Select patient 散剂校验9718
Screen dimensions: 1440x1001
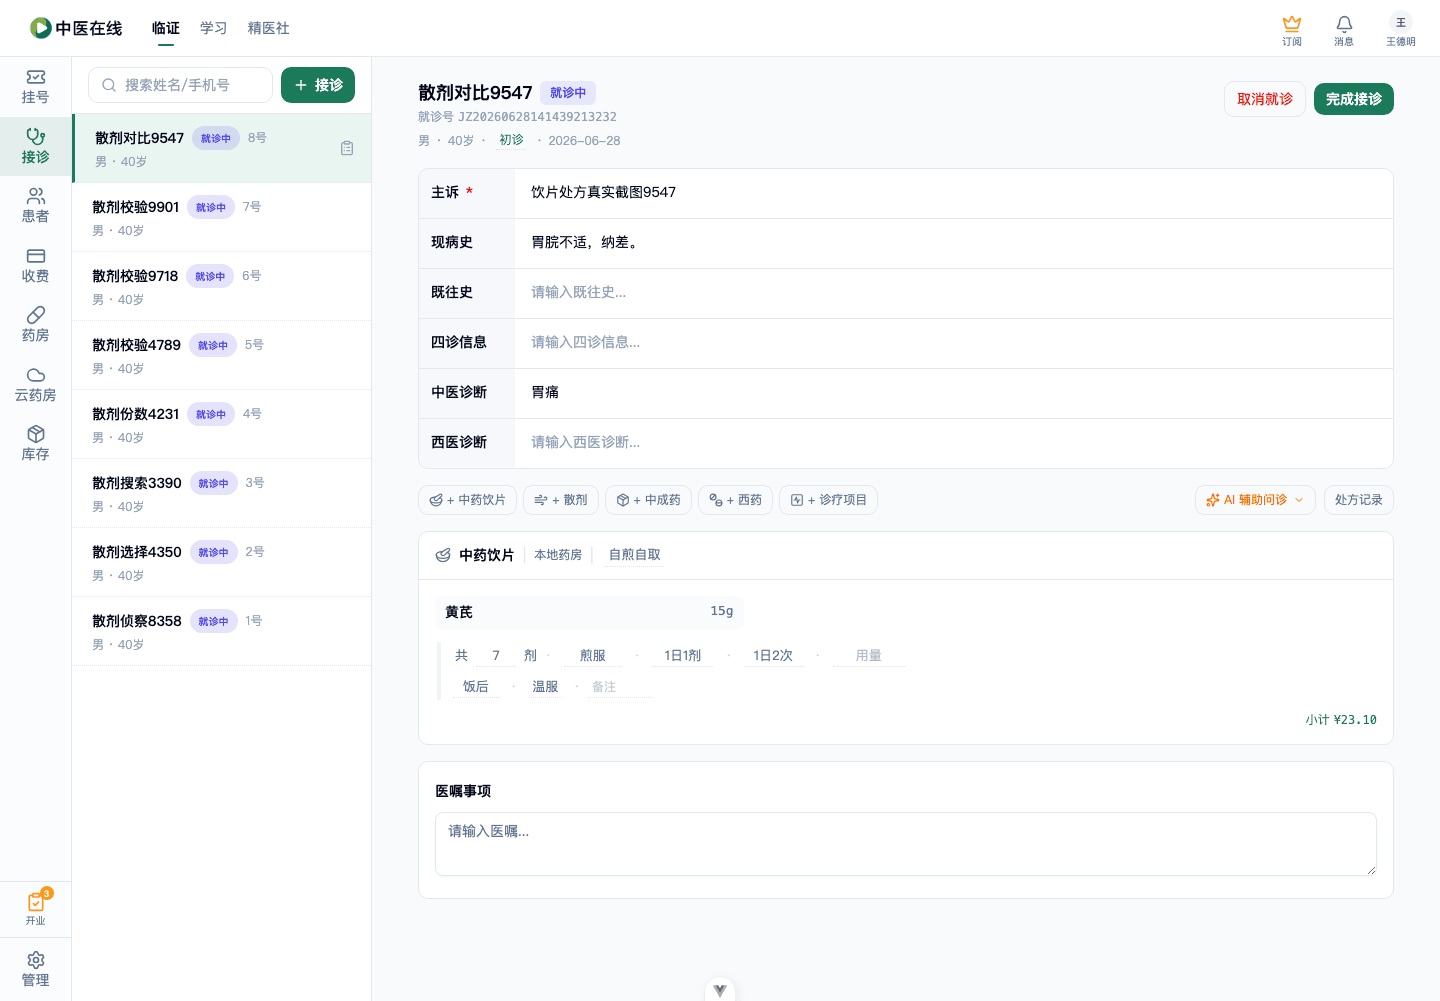222,286
